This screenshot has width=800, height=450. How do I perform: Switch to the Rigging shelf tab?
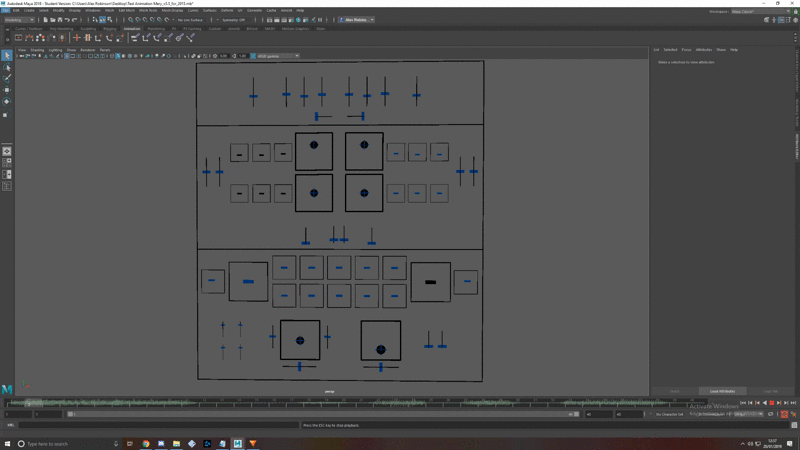[110, 29]
